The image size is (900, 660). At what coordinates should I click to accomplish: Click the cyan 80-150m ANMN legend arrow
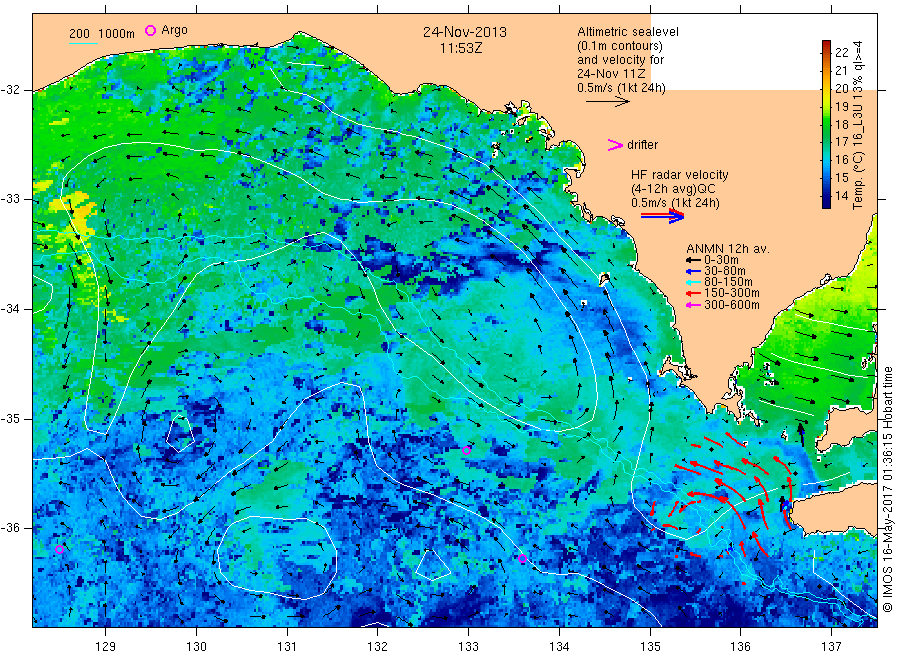tap(693, 282)
